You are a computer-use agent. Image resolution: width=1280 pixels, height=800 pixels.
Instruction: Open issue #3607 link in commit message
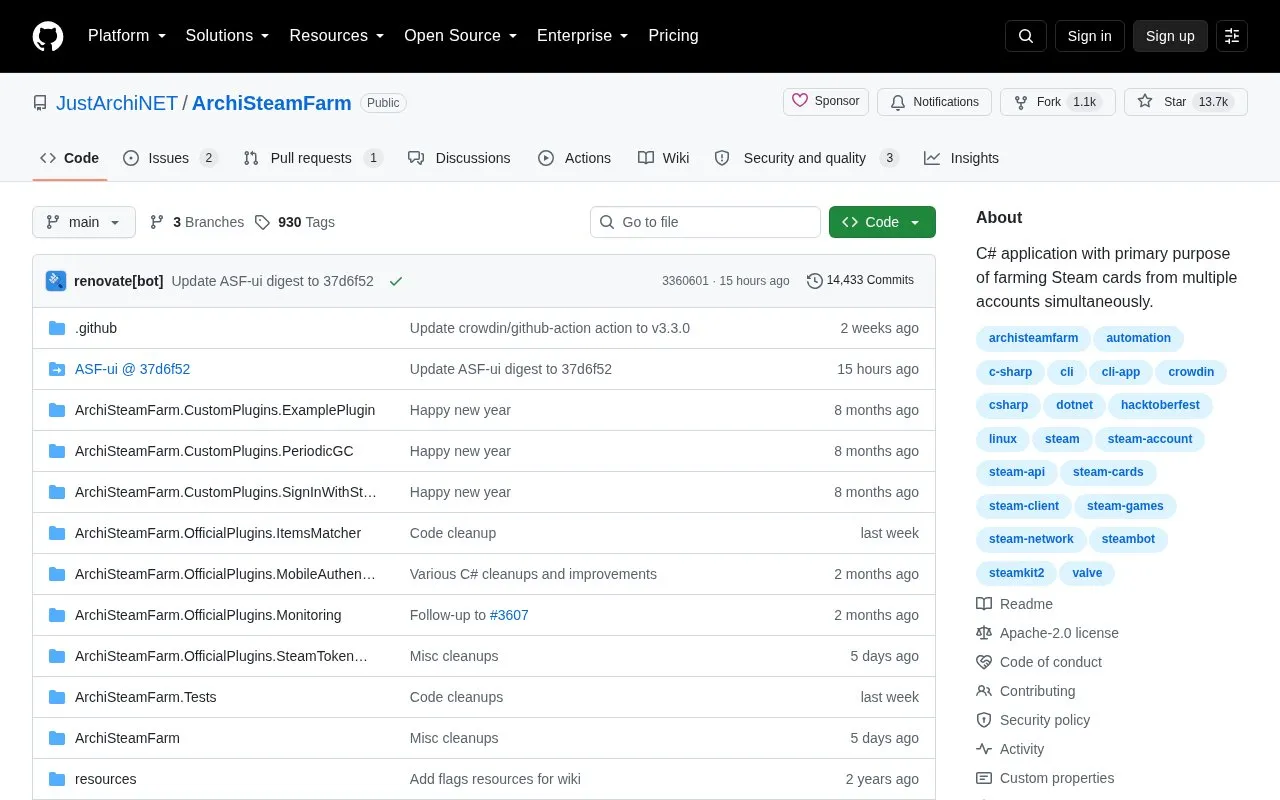click(x=509, y=615)
